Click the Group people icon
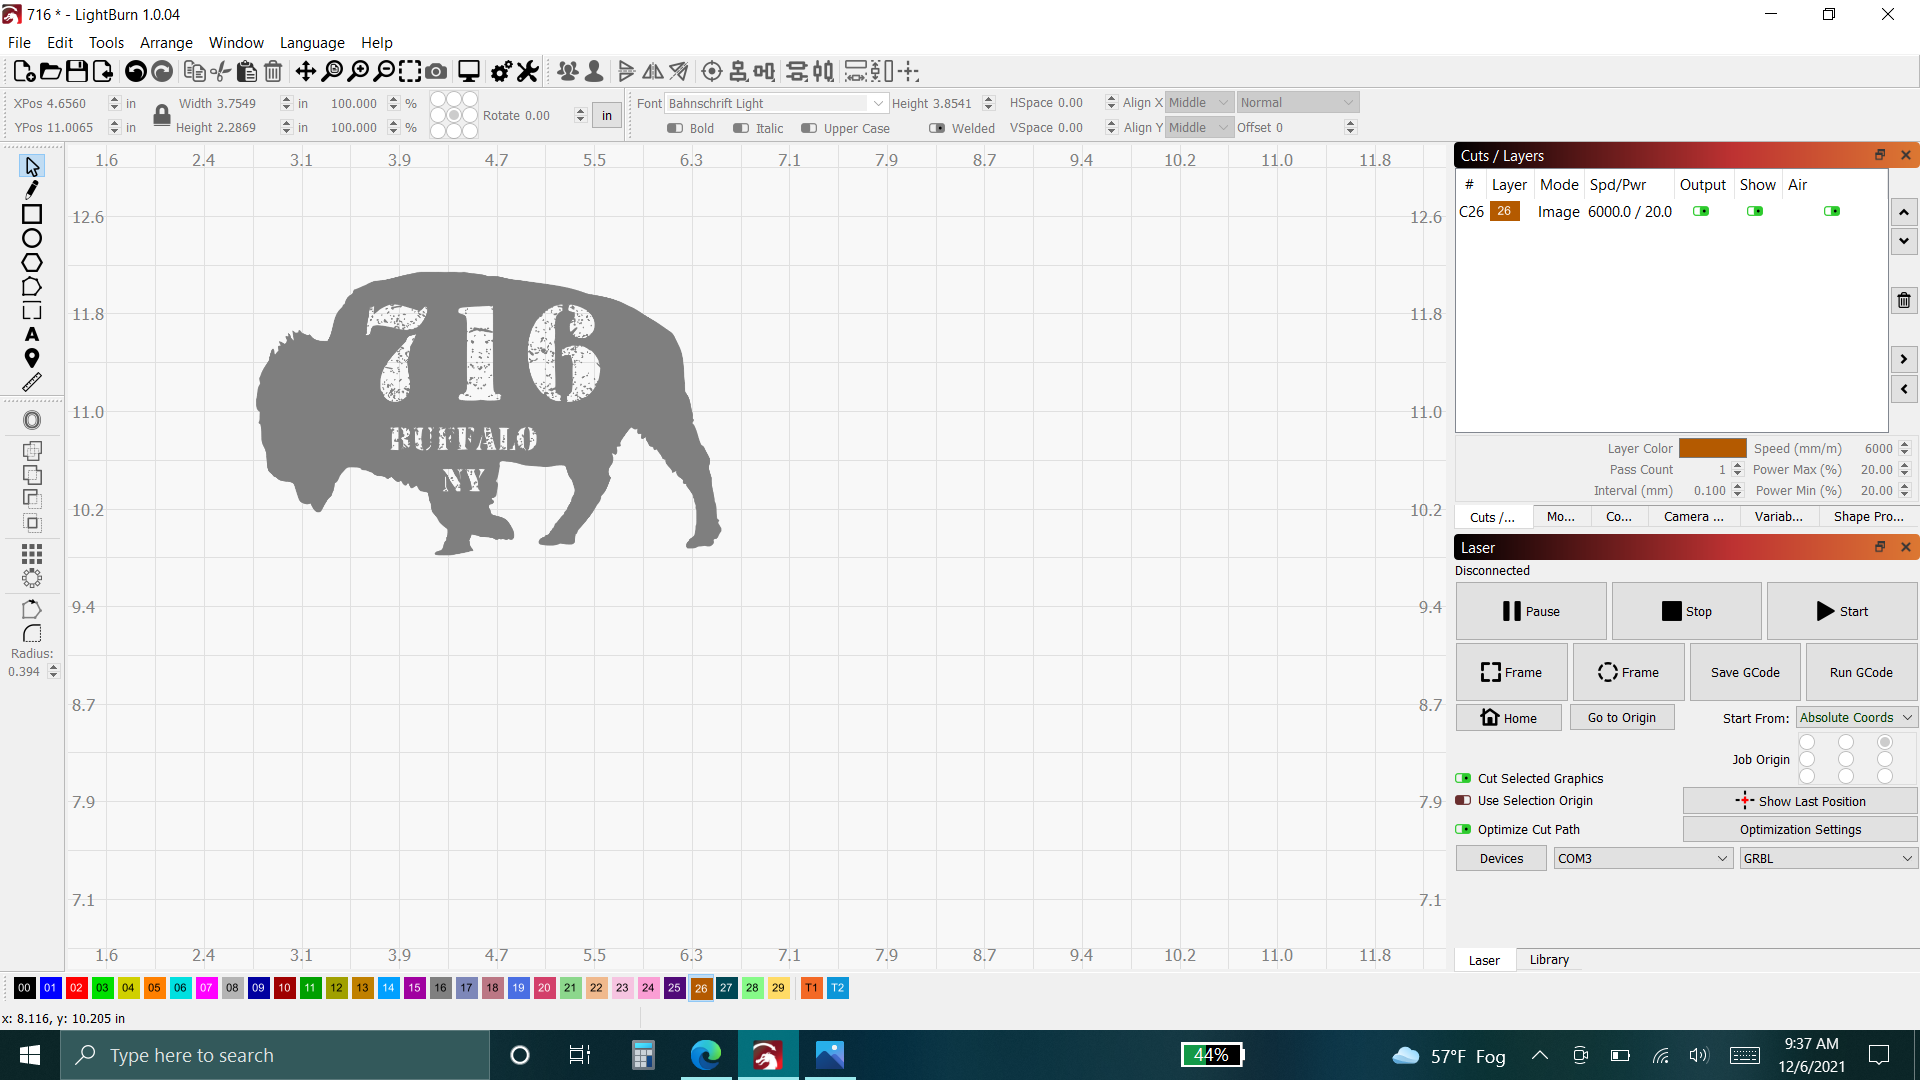This screenshot has height=1080, width=1920. pos(567,71)
